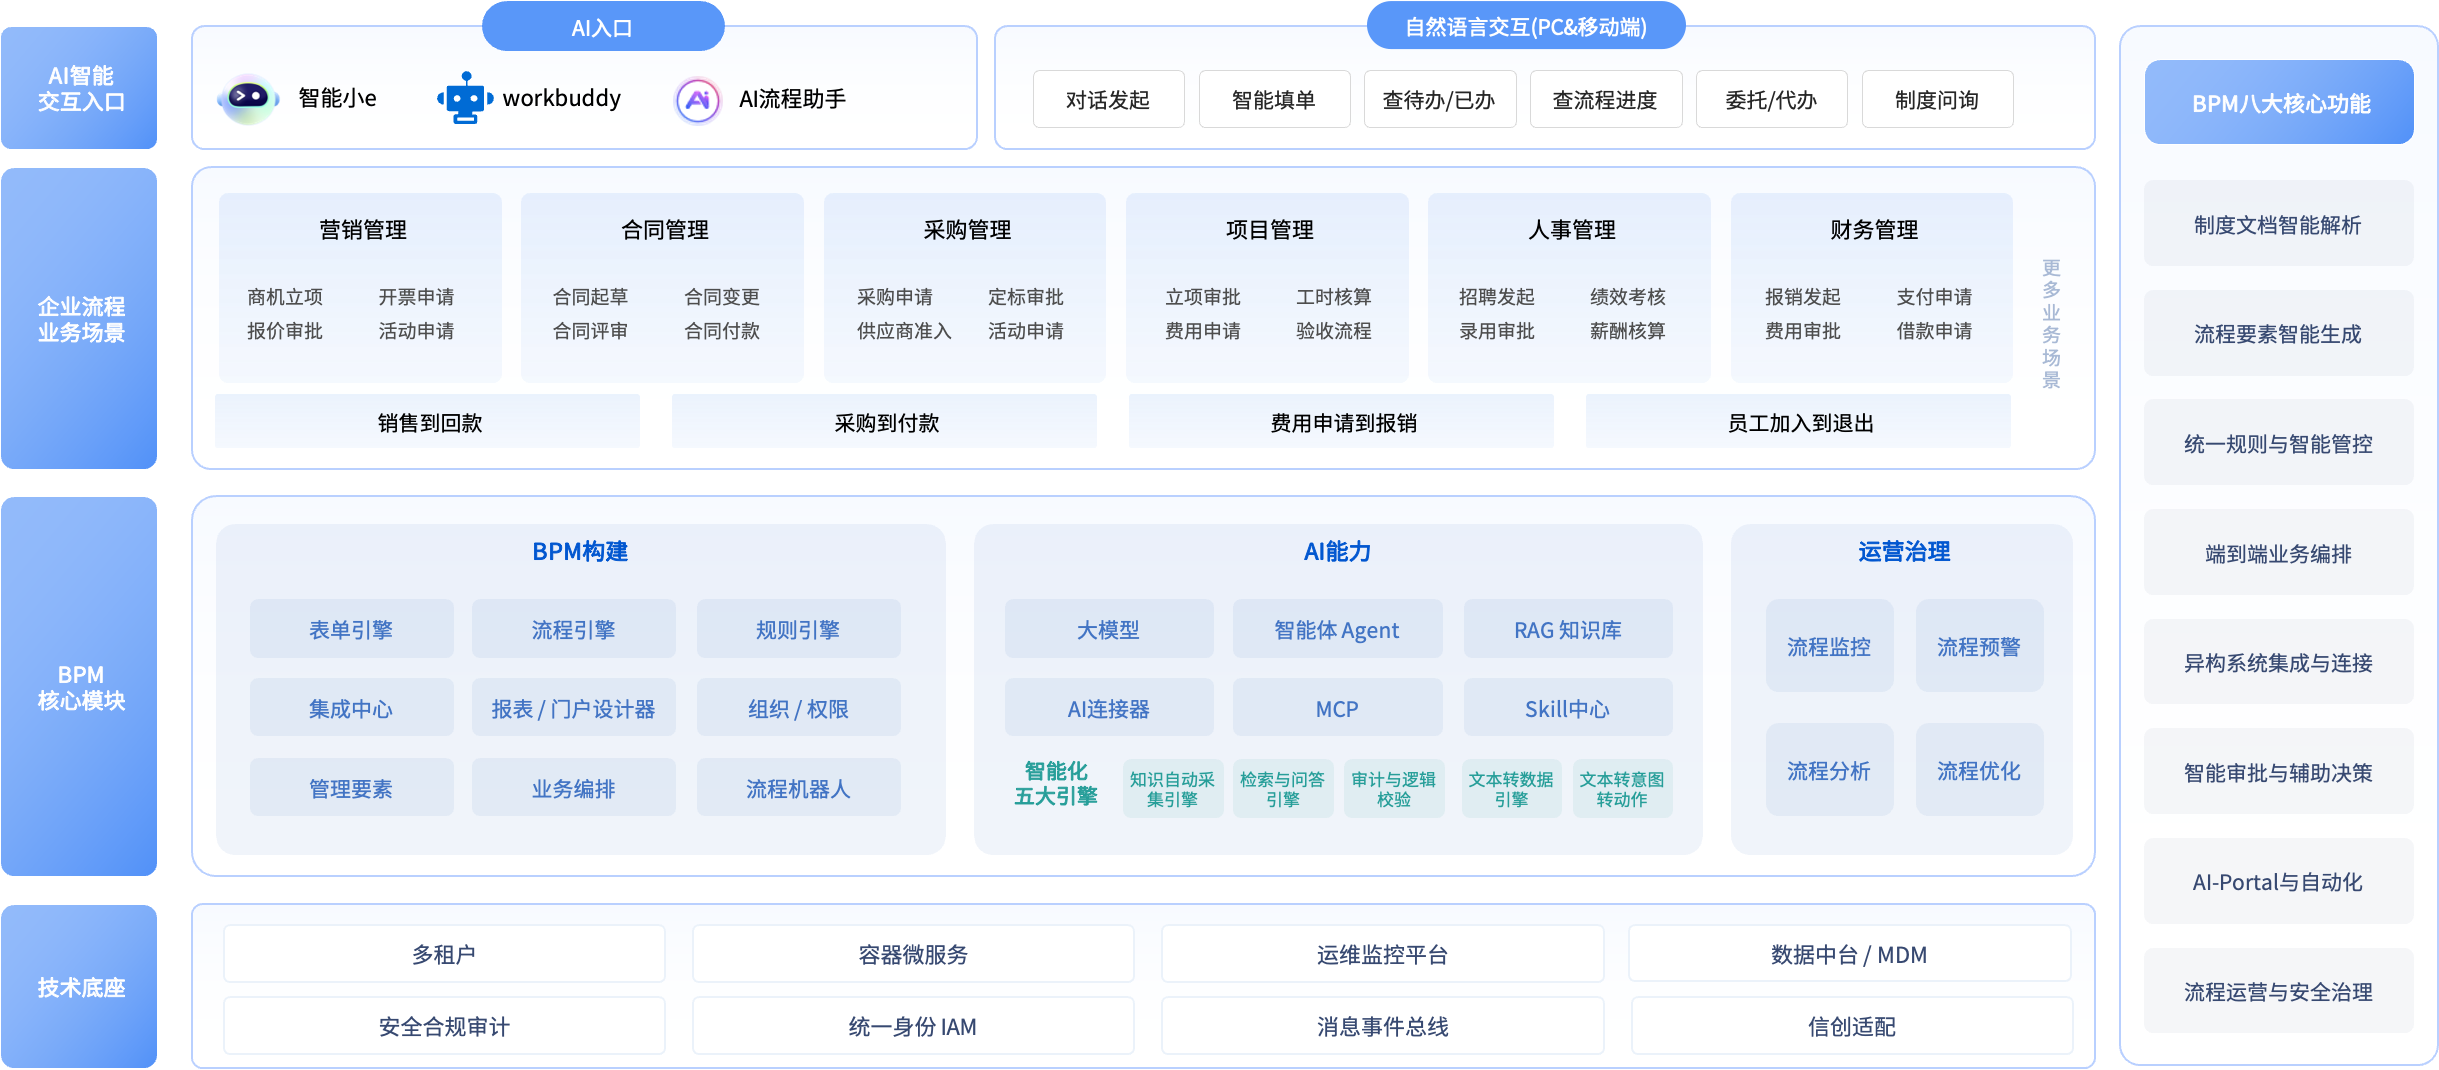Open 费用申请到报销 process
The height and width of the screenshot is (1070, 2439).
pos(1342,422)
